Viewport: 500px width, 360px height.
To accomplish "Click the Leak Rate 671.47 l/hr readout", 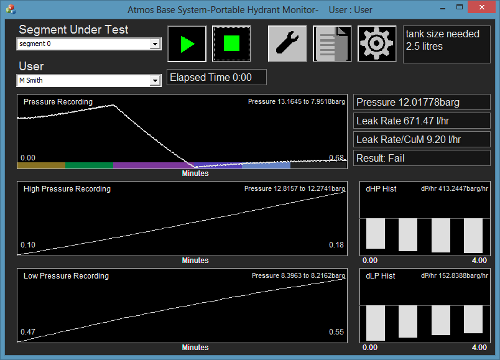I will [x=422, y=121].
